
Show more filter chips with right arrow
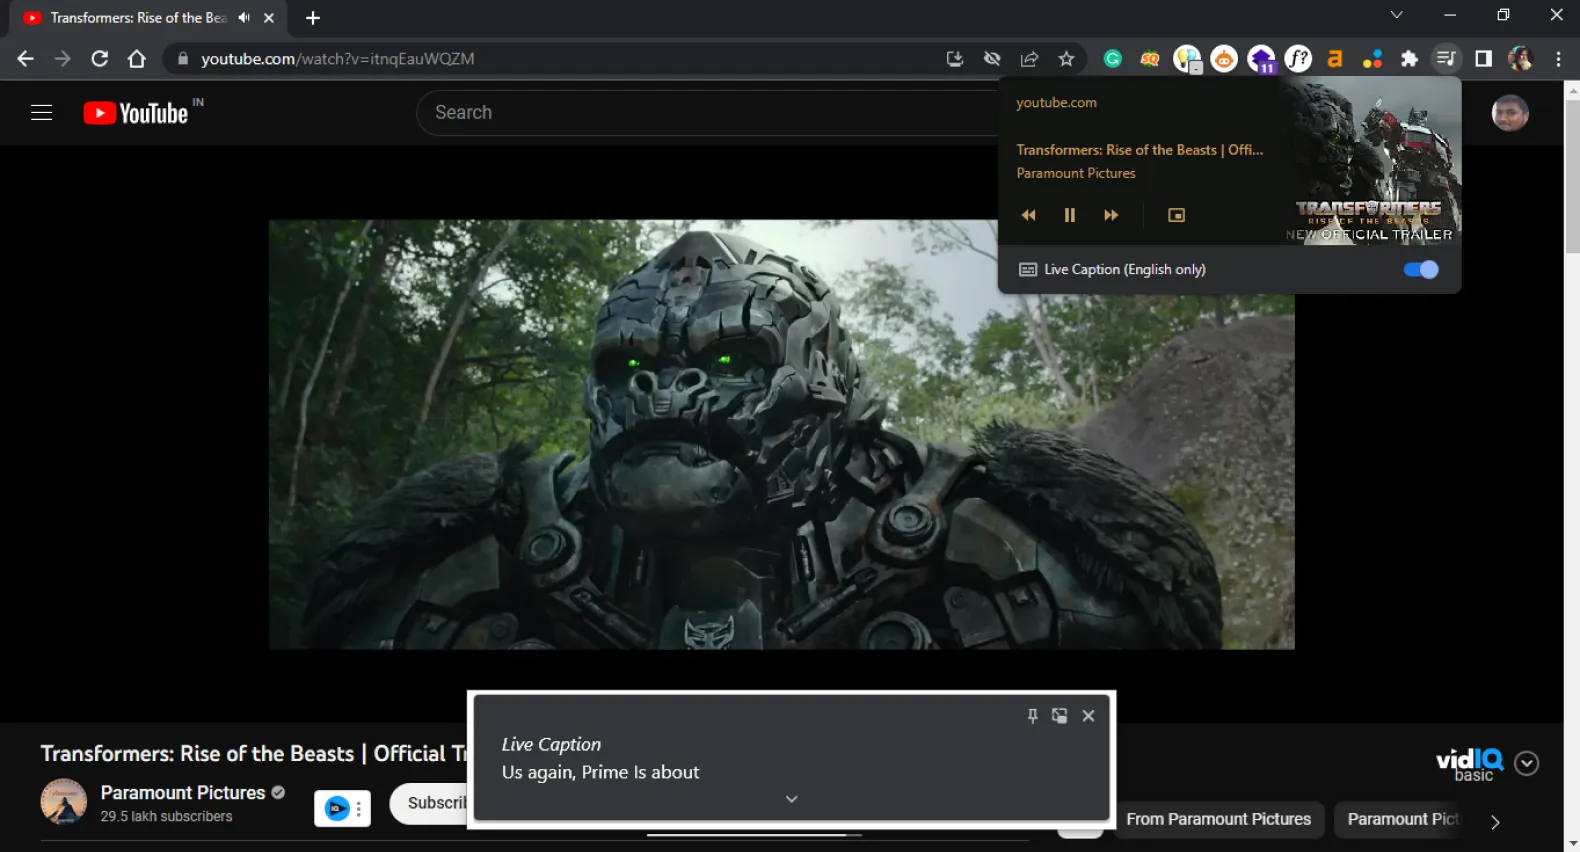point(1495,822)
